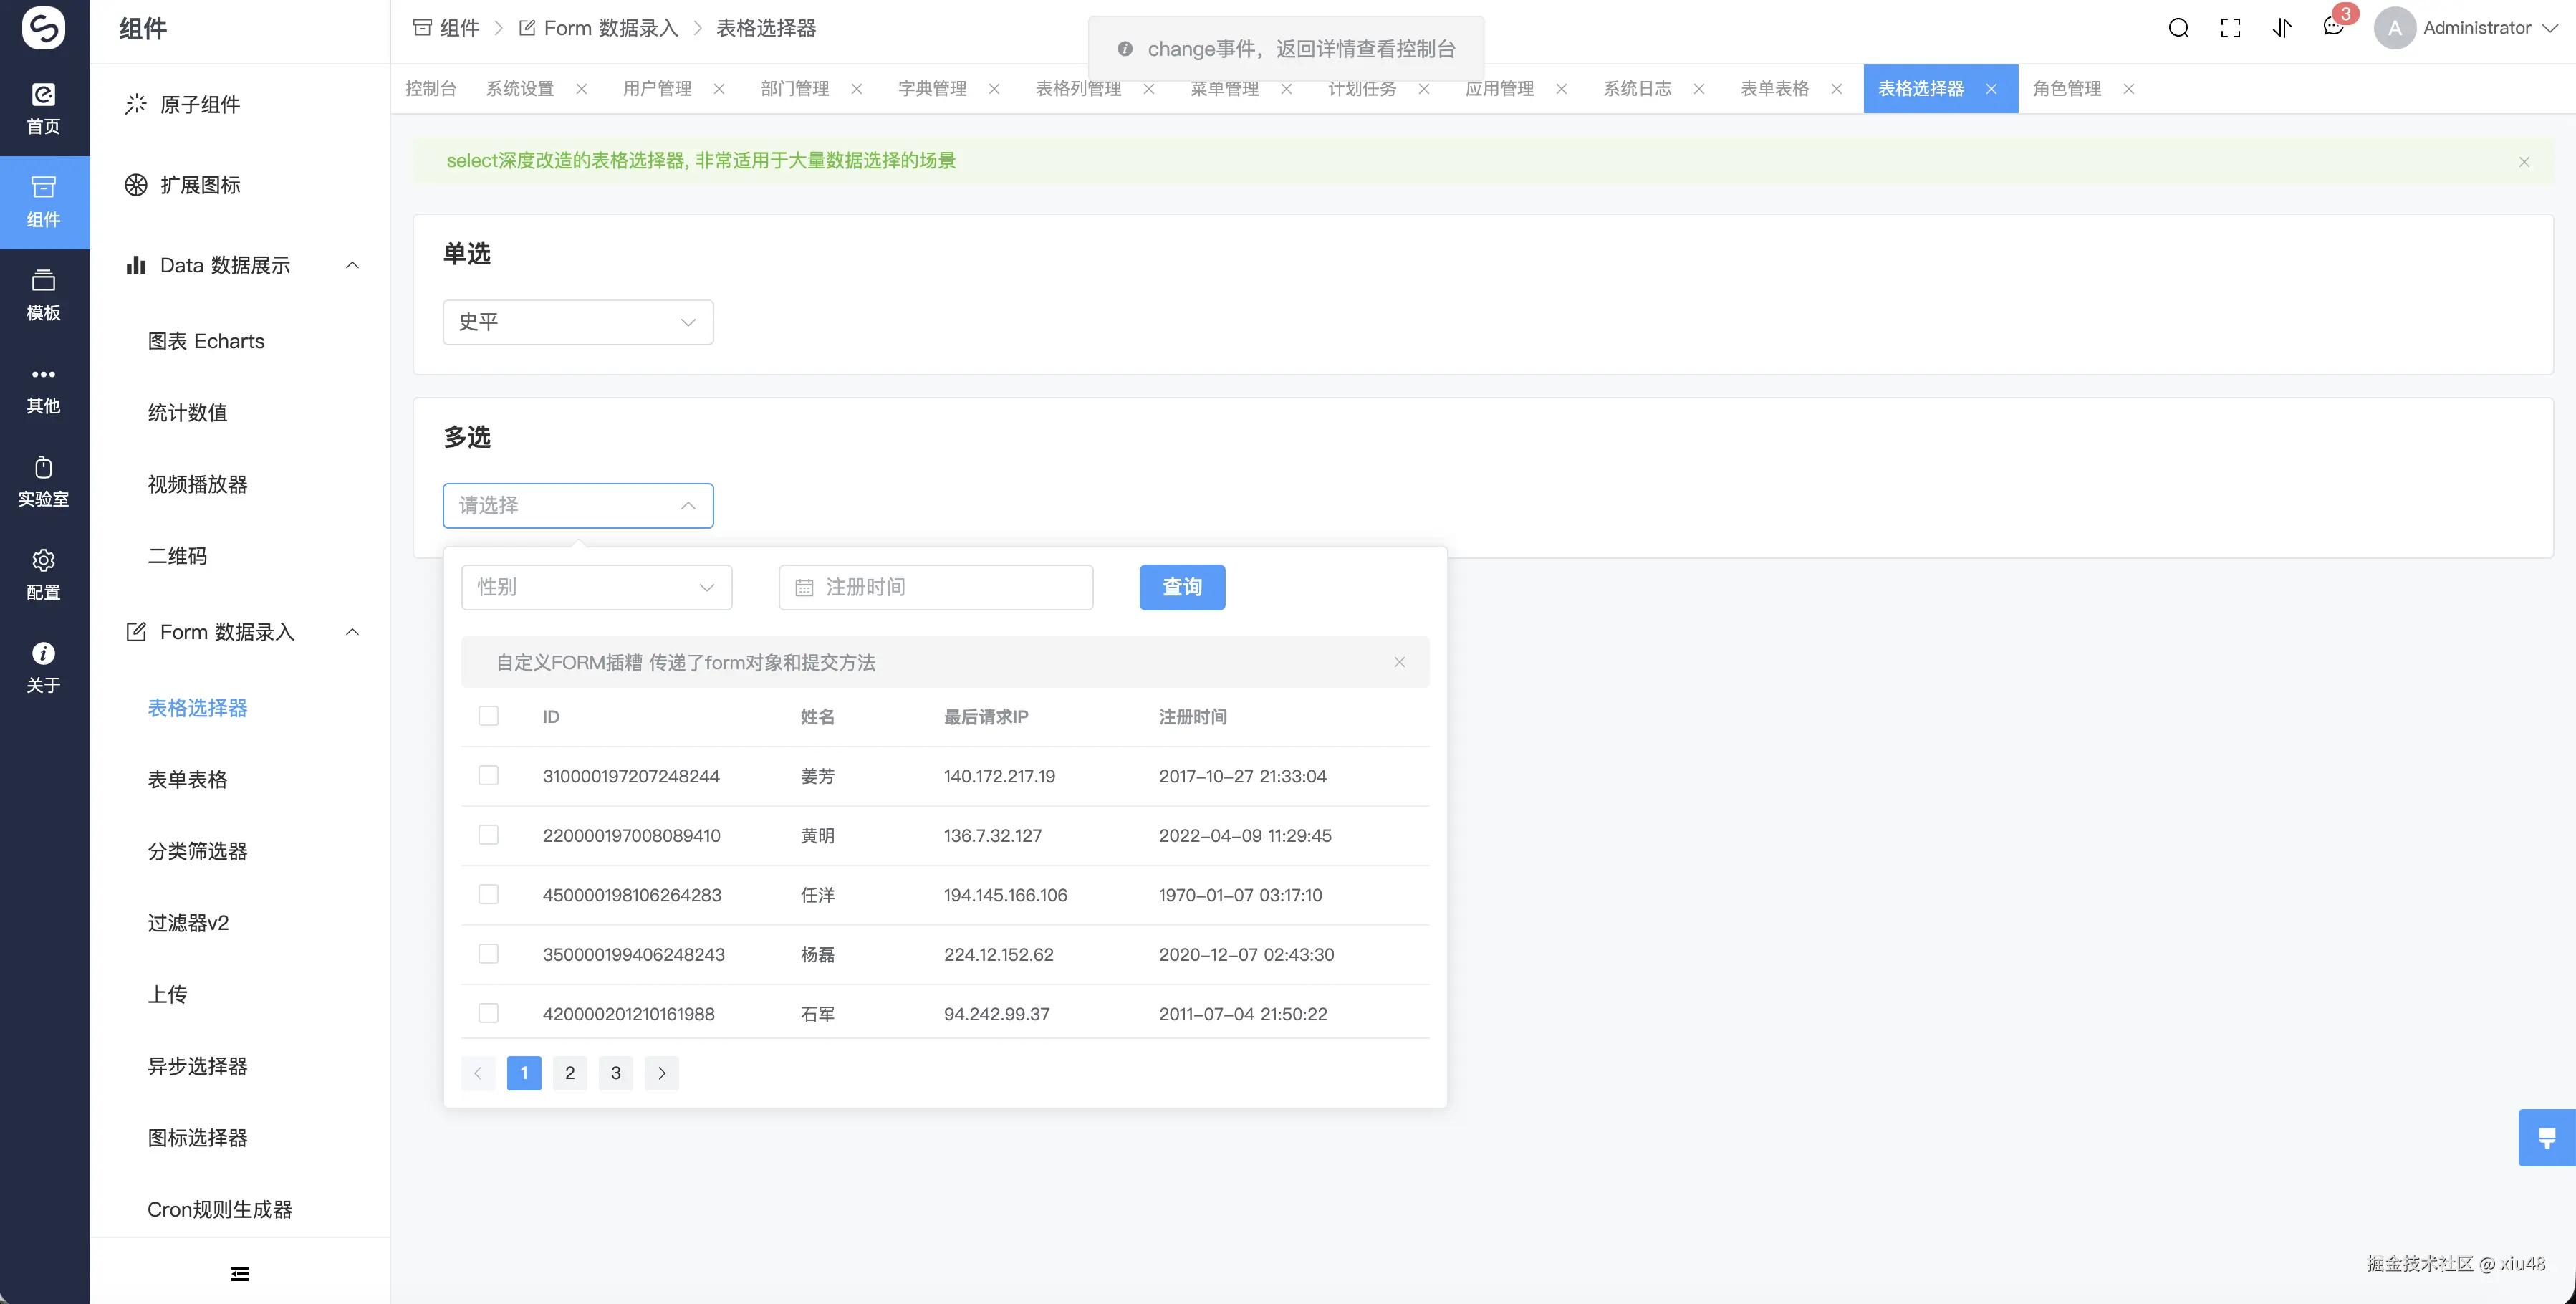The height and width of the screenshot is (1304, 2576).
Task: Tick the checkbox for 杨磊 row
Action: (x=488, y=954)
